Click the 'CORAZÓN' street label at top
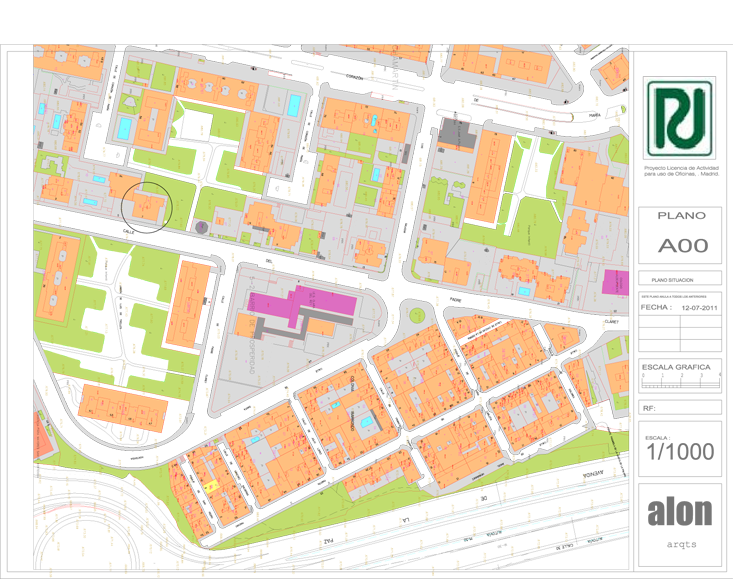 coord(351,76)
